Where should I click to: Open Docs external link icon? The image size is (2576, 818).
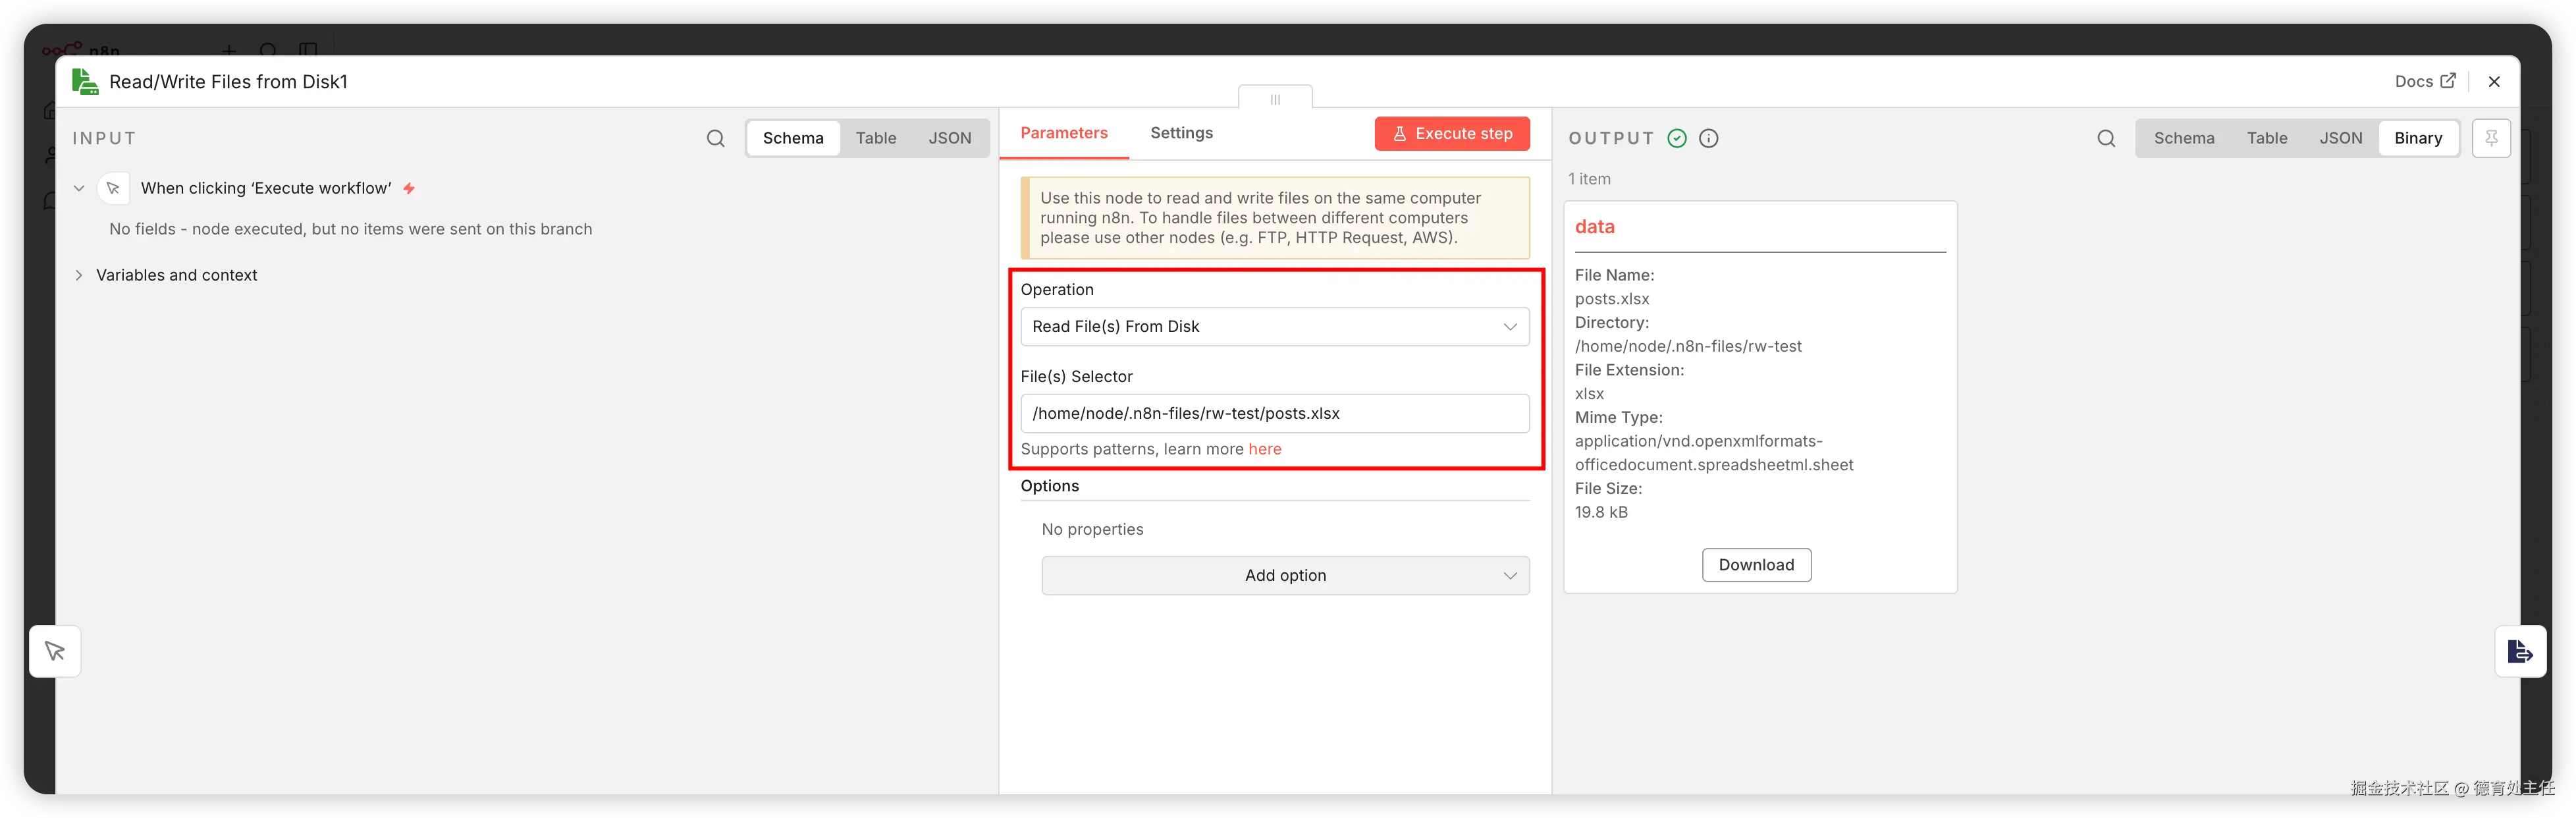point(2447,81)
